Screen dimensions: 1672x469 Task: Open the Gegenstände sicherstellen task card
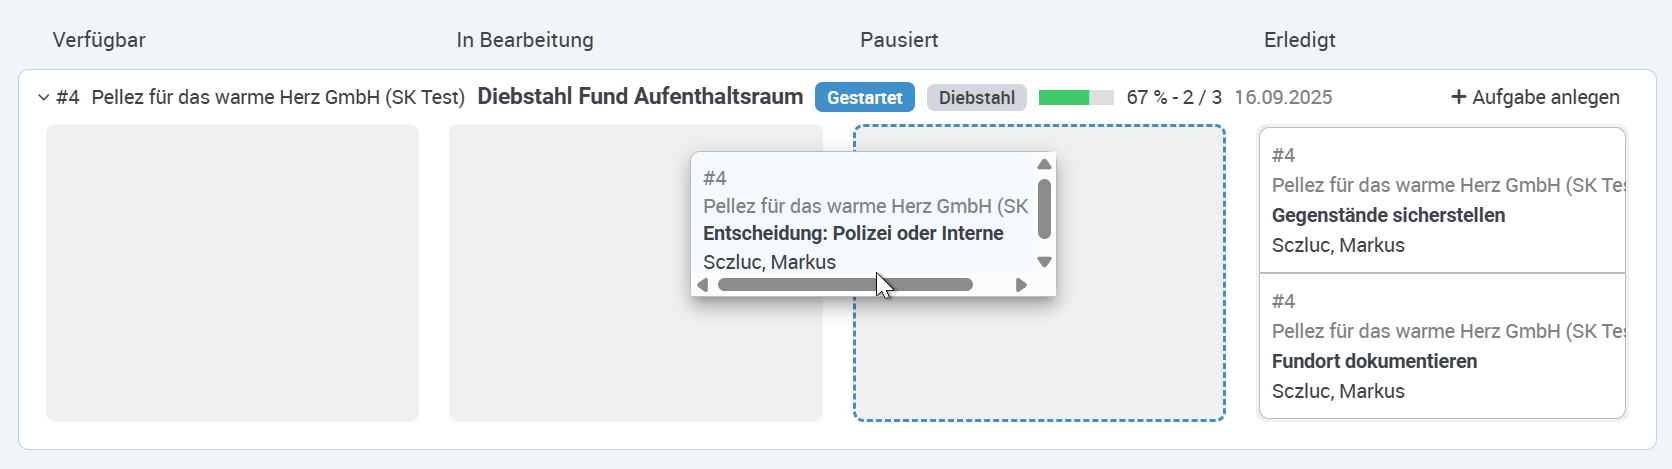pyautogui.click(x=1442, y=200)
